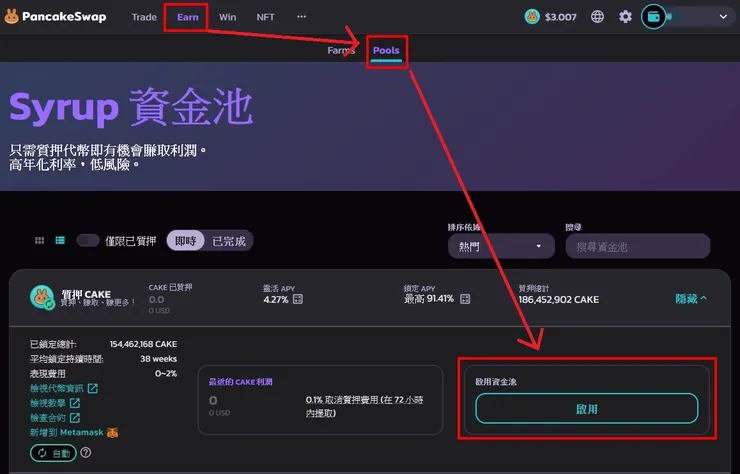Viewport: 740px width, 474px height.
Task: Click the 搜尋資金池 search field
Action: coord(638,246)
